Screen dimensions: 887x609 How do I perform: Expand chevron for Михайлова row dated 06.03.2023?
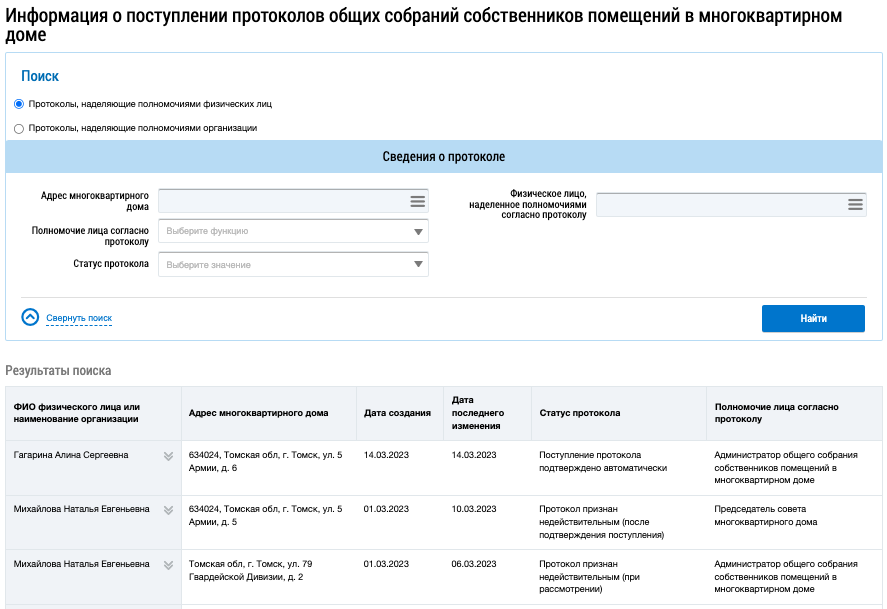coord(169,565)
